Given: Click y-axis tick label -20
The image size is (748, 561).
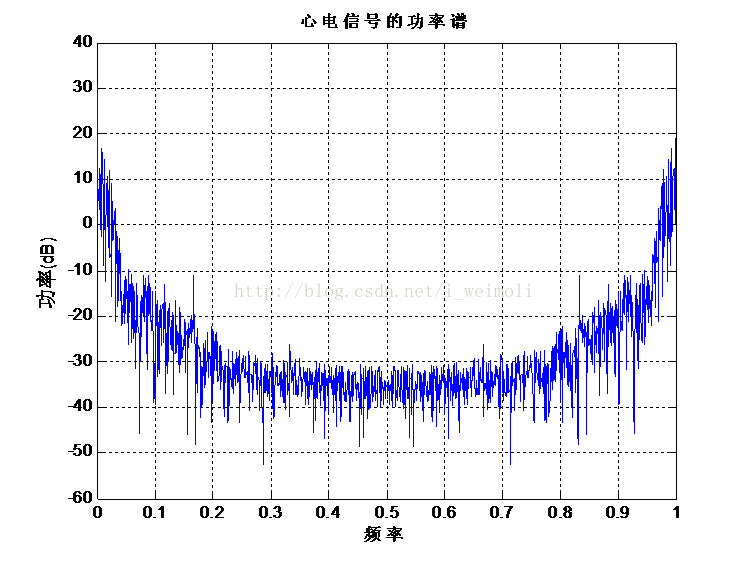Looking at the screenshot, I should click(x=80, y=315).
